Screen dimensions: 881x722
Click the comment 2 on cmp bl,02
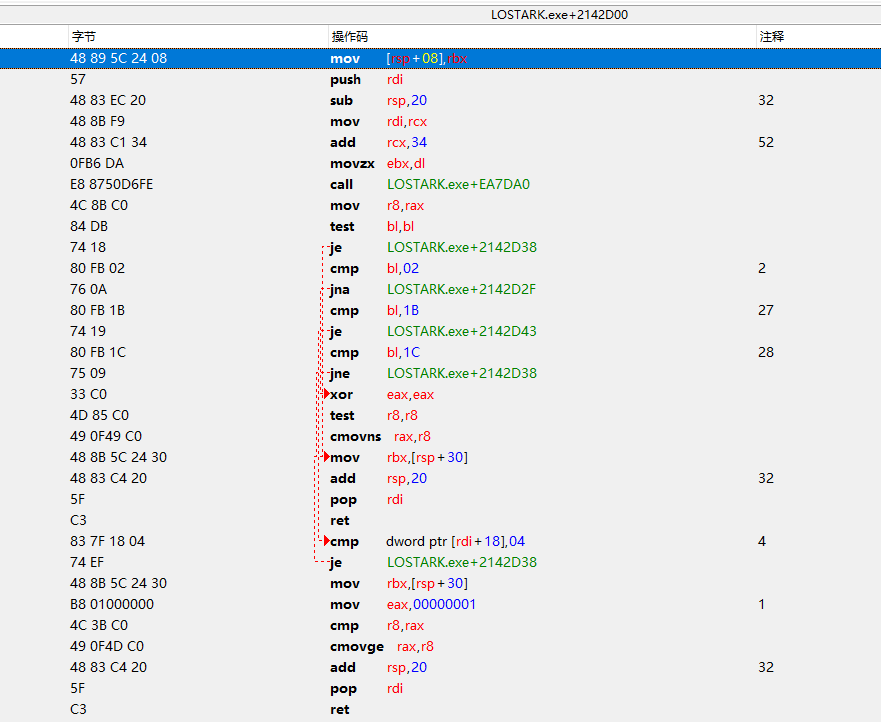click(762, 269)
